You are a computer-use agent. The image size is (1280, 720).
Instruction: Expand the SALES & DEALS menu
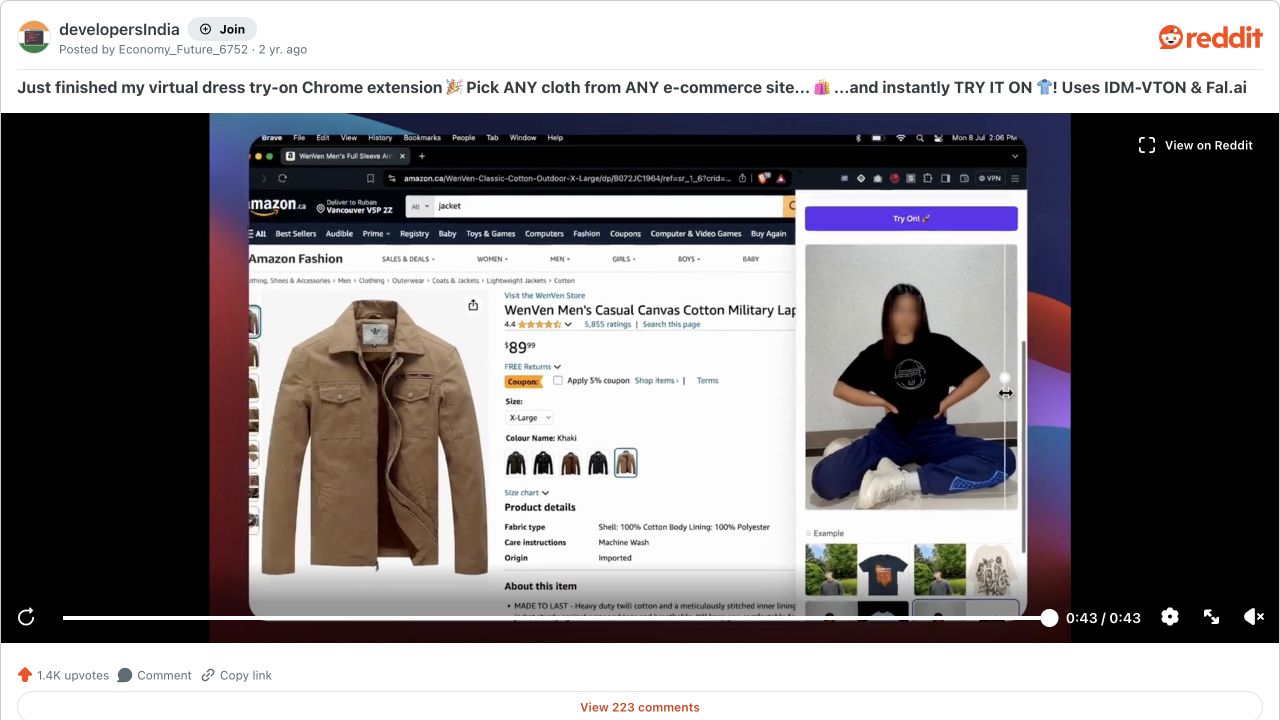coord(406,259)
